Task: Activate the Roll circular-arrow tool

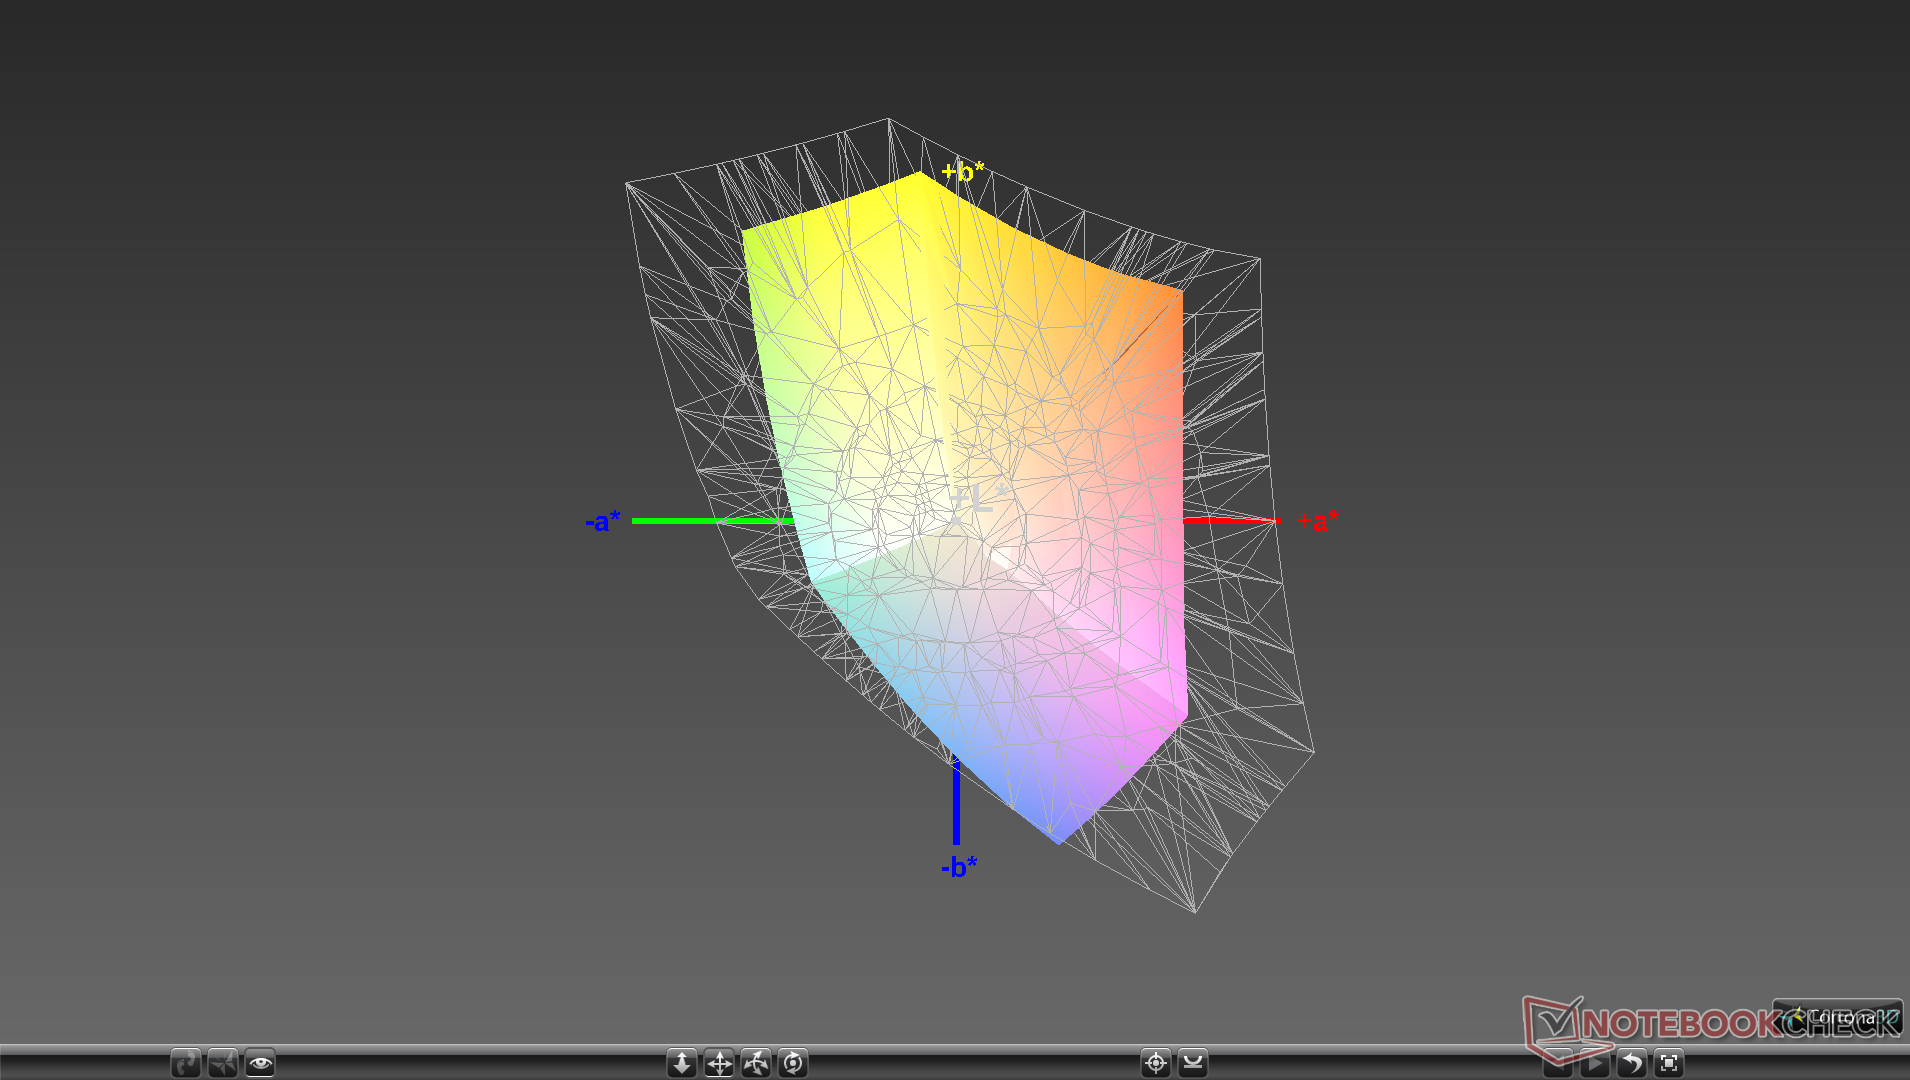Action: [x=793, y=1062]
